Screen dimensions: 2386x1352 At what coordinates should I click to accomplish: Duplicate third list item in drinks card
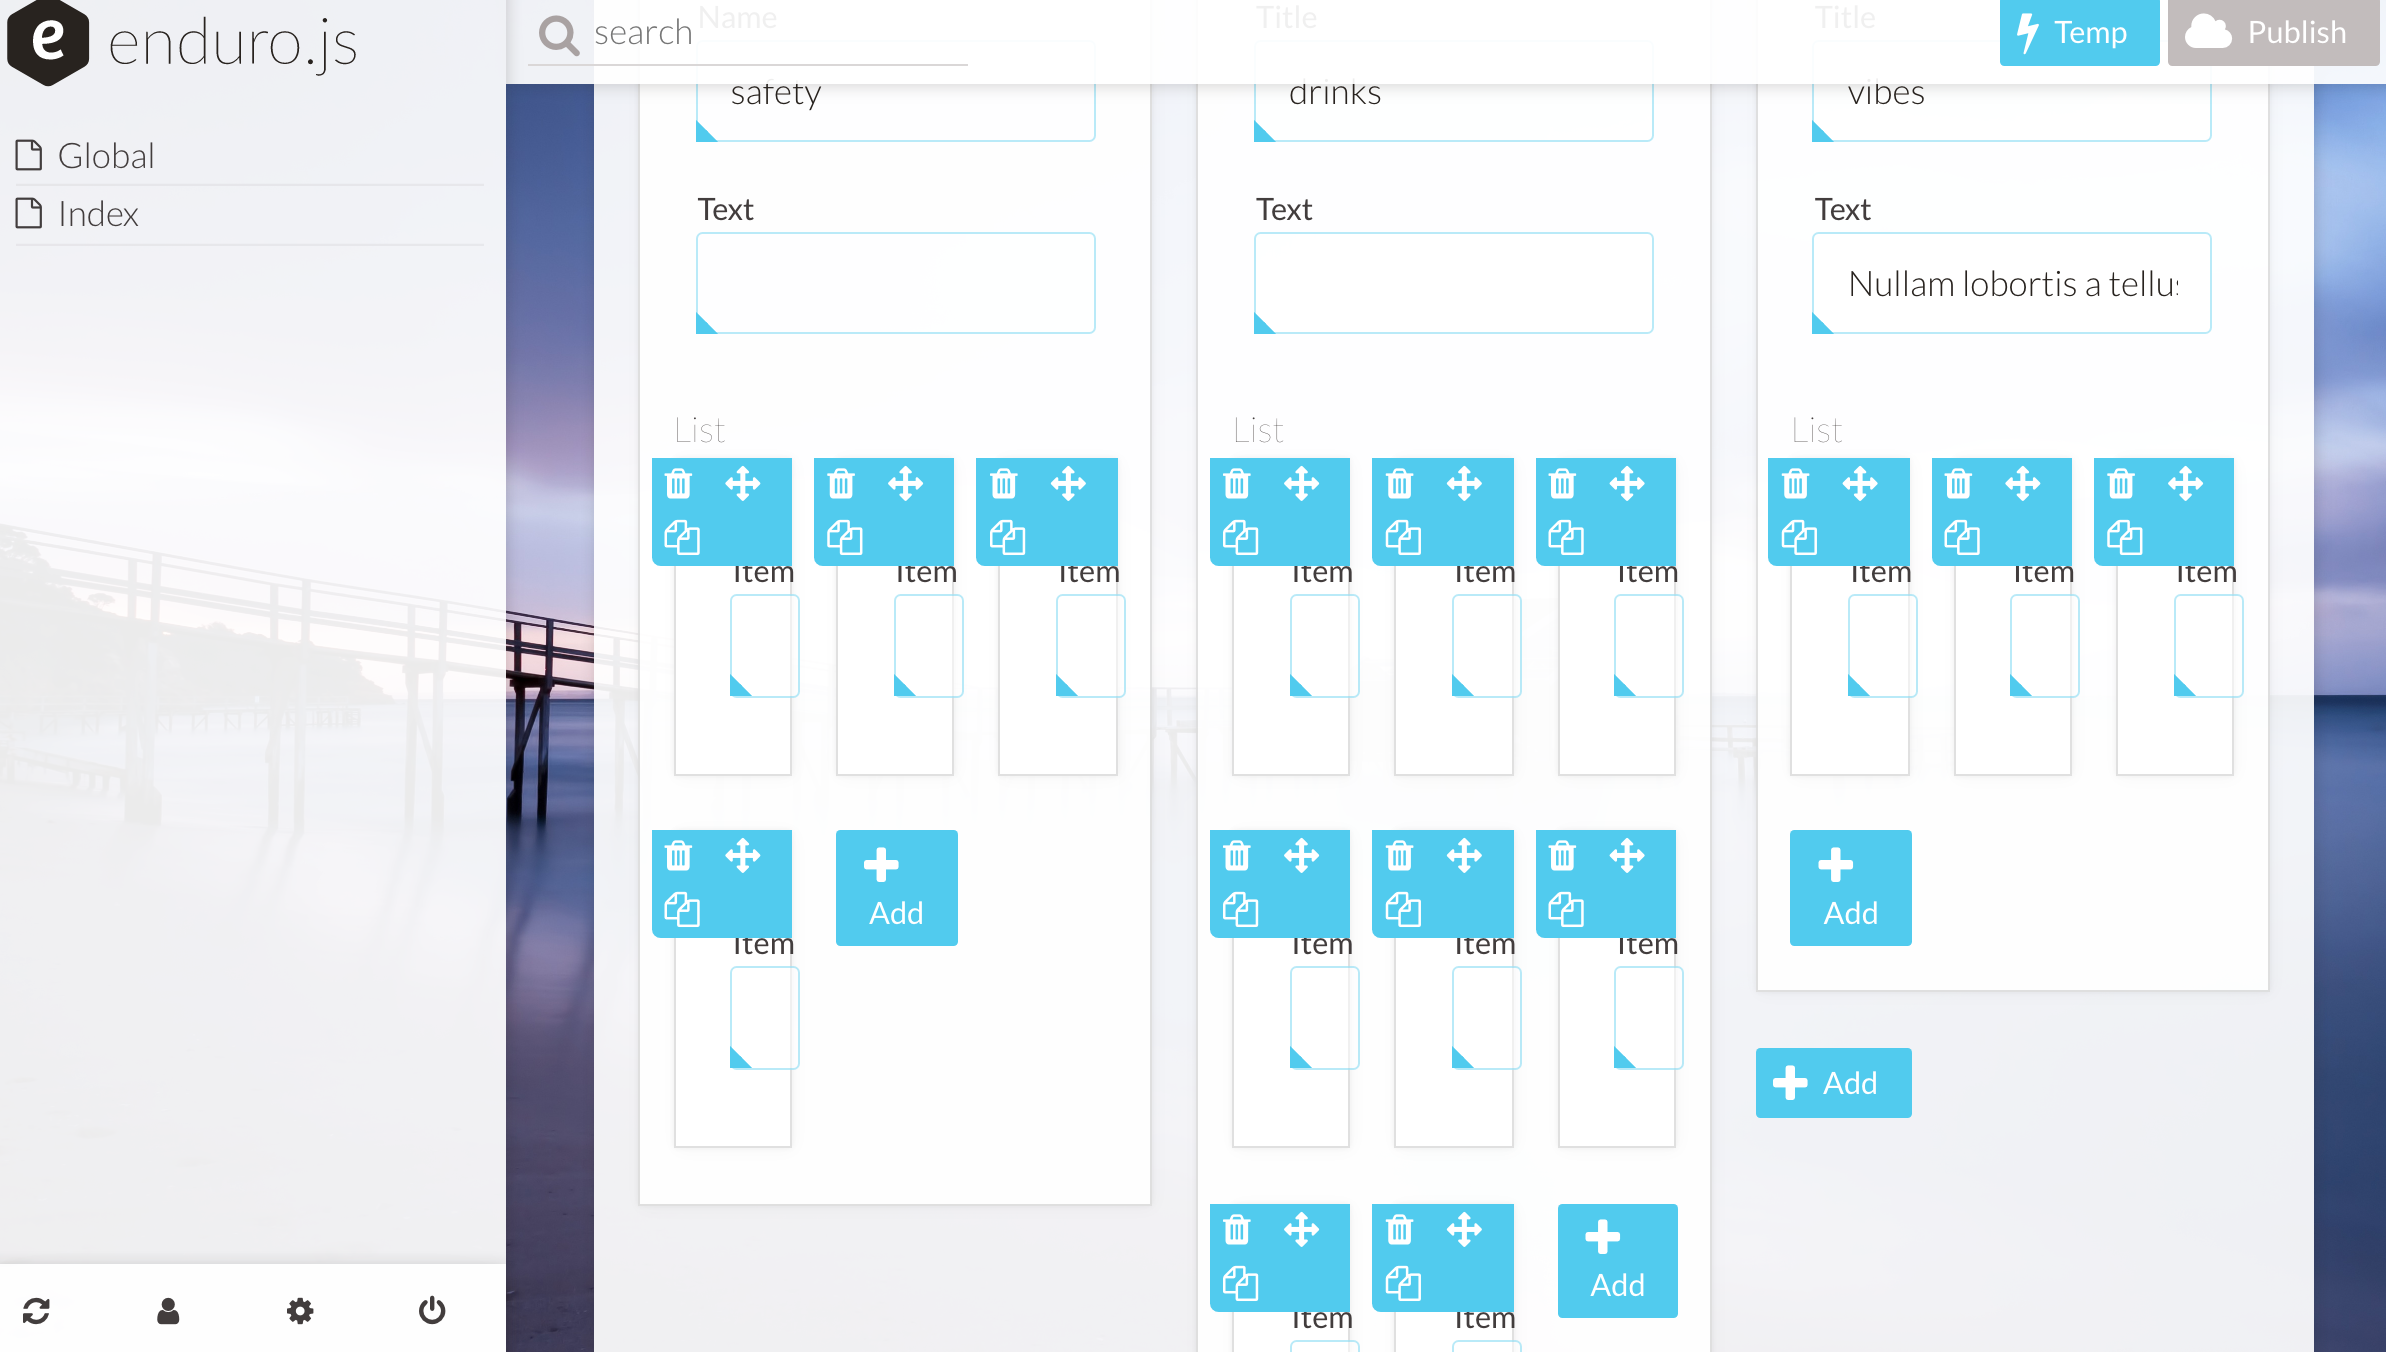pyautogui.click(x=1567, y=538)
